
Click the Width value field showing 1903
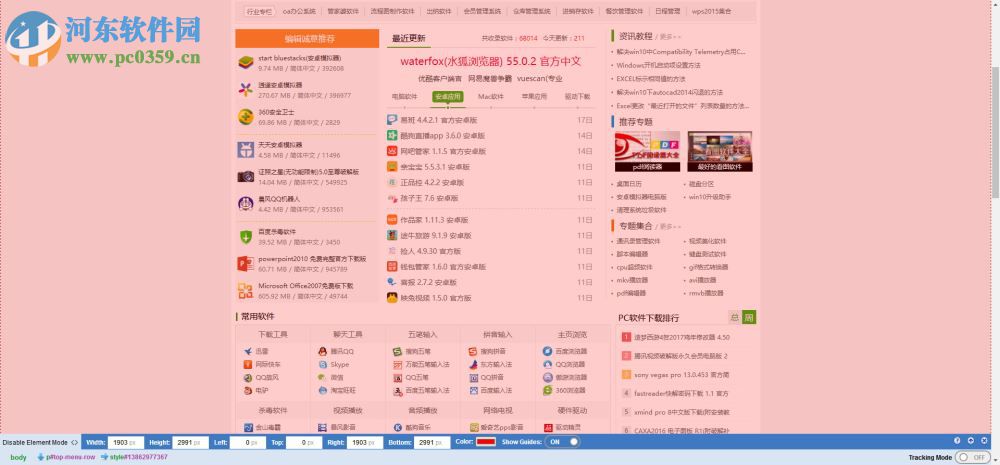125,442
